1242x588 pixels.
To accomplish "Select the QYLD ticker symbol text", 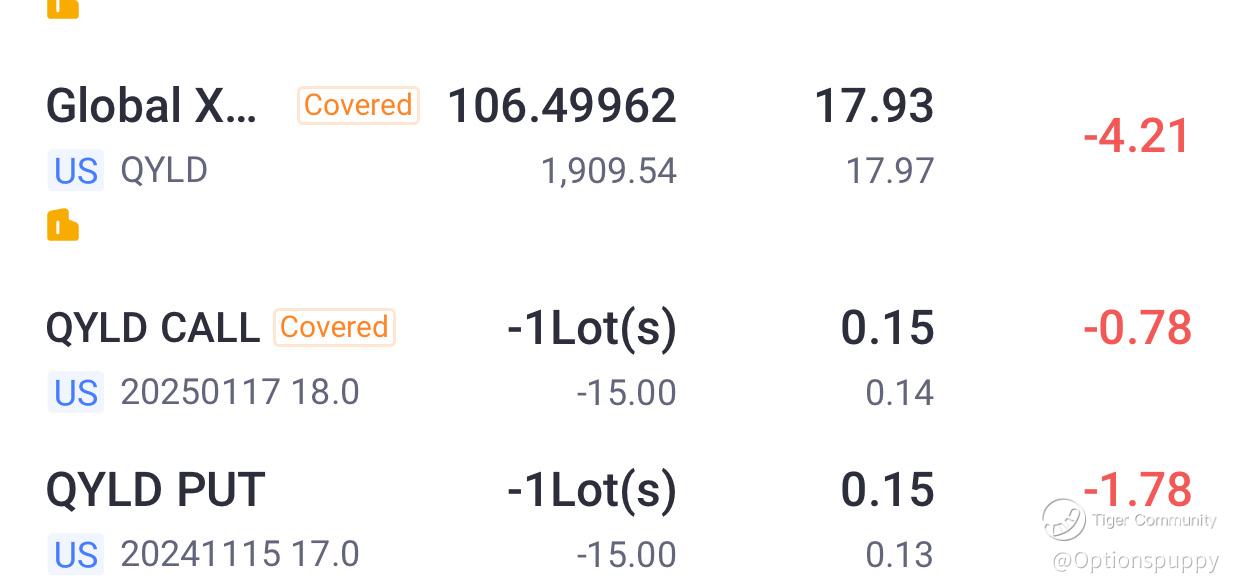I will pyautogui.click(x=164, y=171).
